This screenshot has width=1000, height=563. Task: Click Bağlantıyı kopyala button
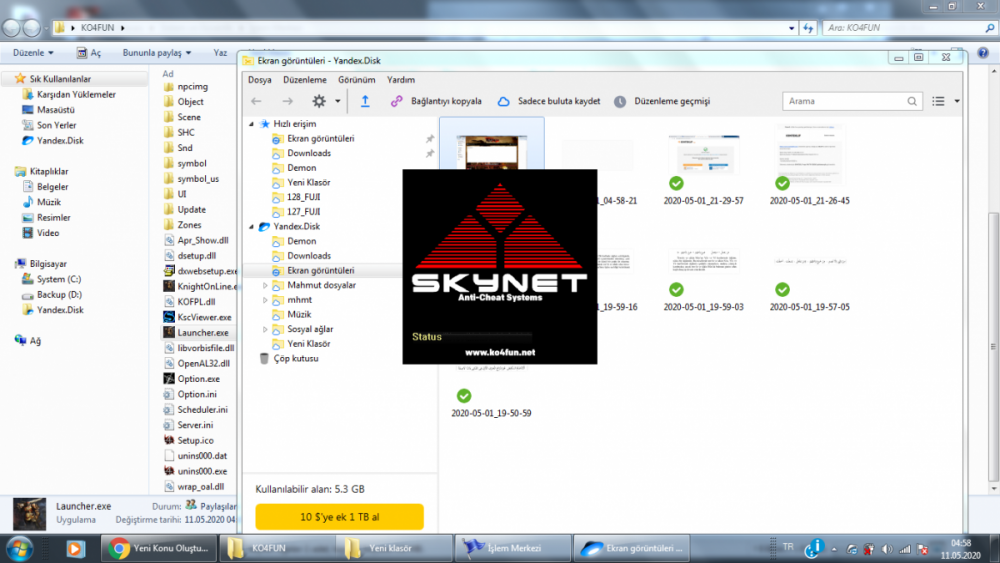point(436,101)
